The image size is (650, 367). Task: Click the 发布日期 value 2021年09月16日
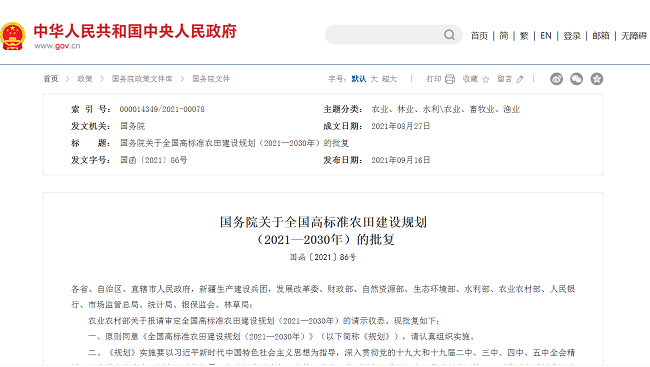click(401, 160)
